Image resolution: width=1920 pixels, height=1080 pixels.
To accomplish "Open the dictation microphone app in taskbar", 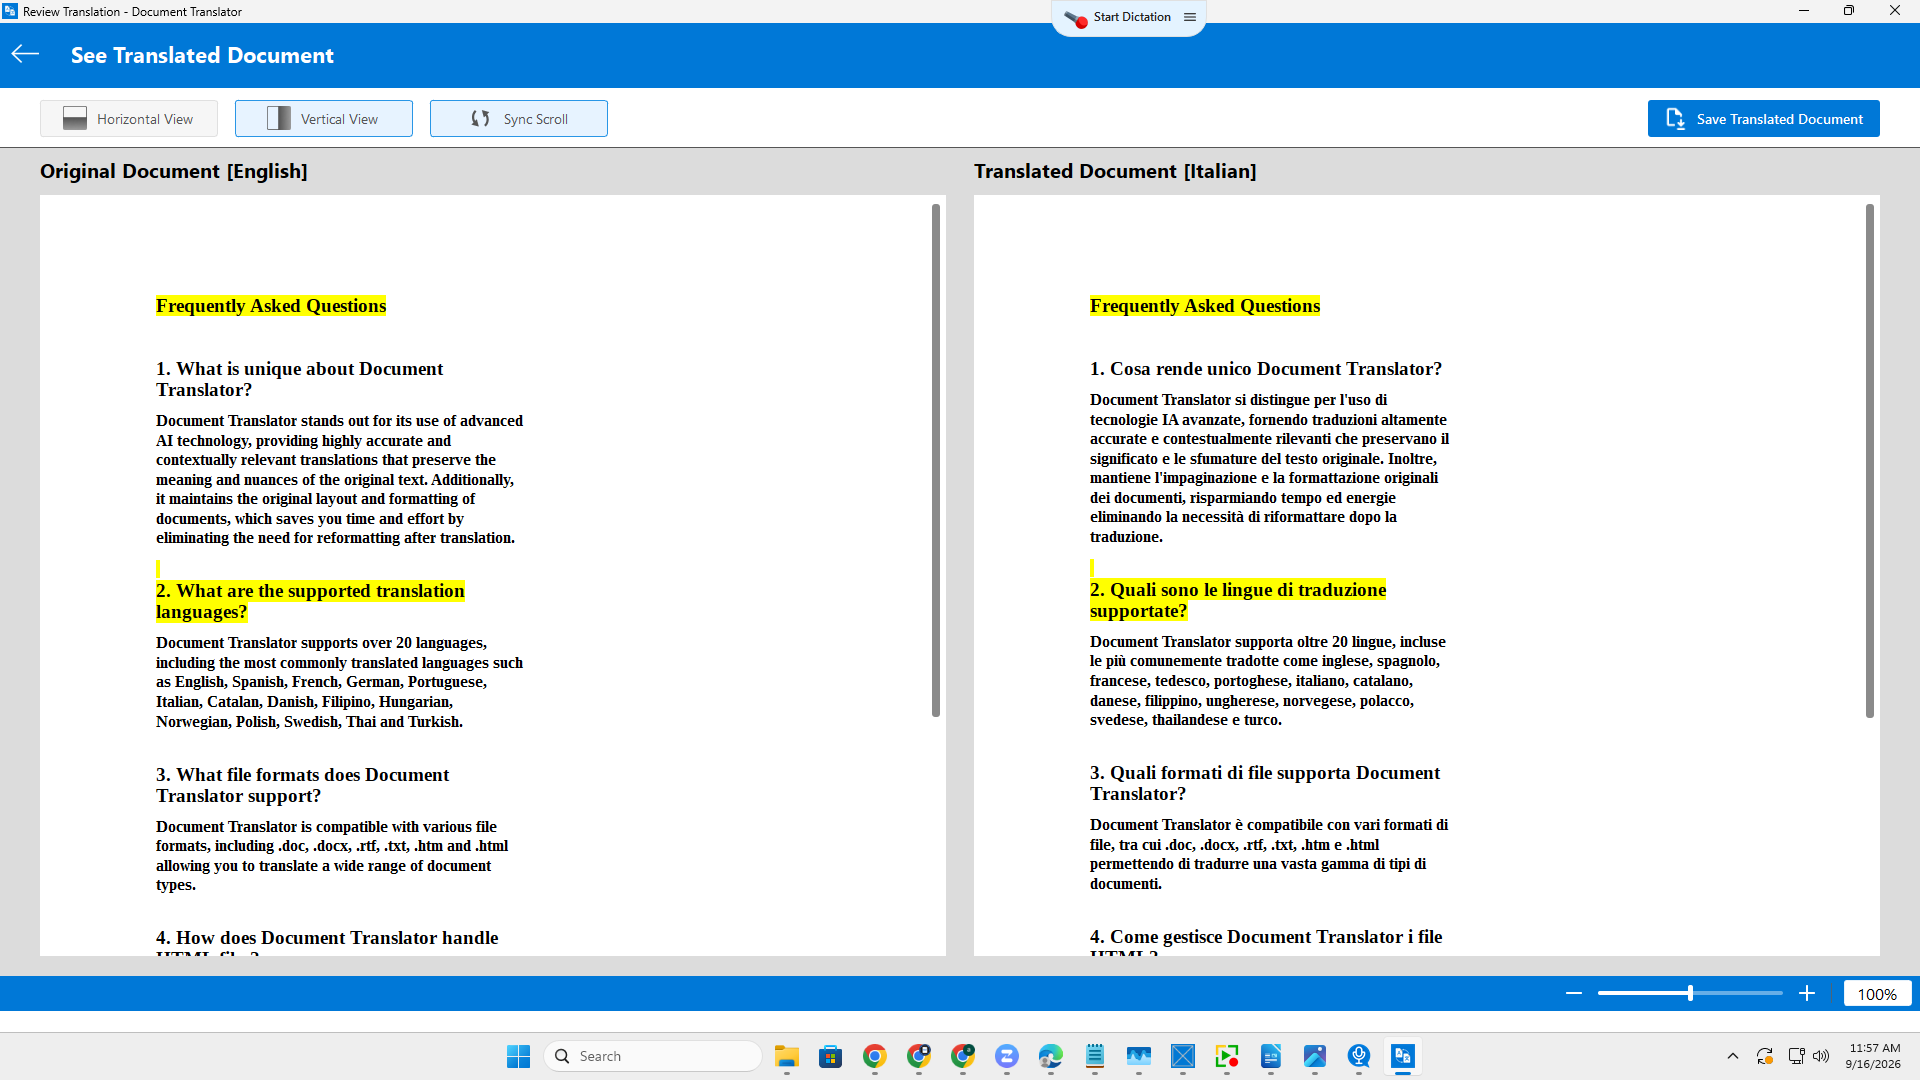I will [x=1359, y=1056].
